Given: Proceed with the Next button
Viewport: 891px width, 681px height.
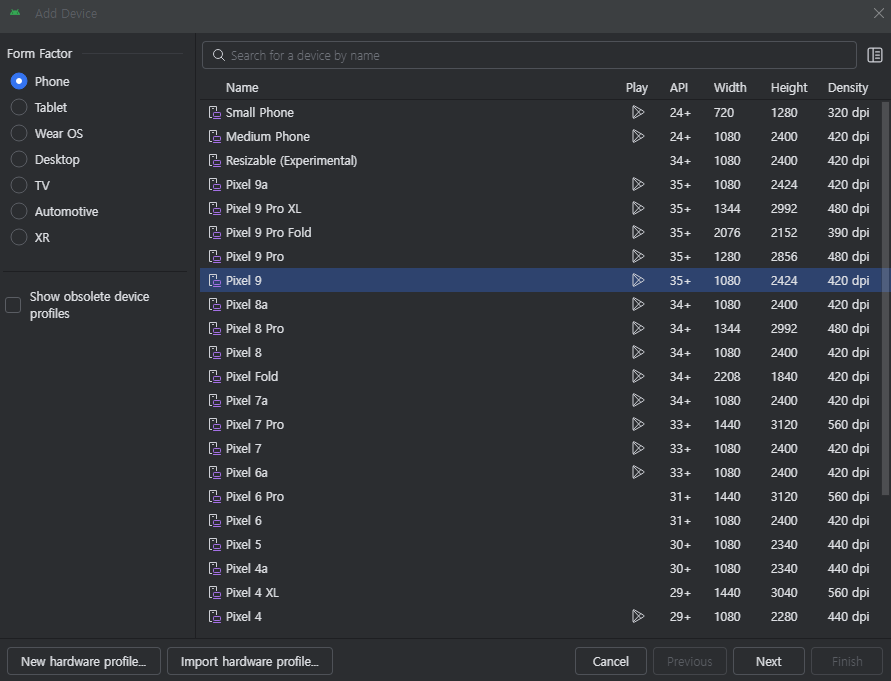Looking at the screenshot, I should 768,661.
